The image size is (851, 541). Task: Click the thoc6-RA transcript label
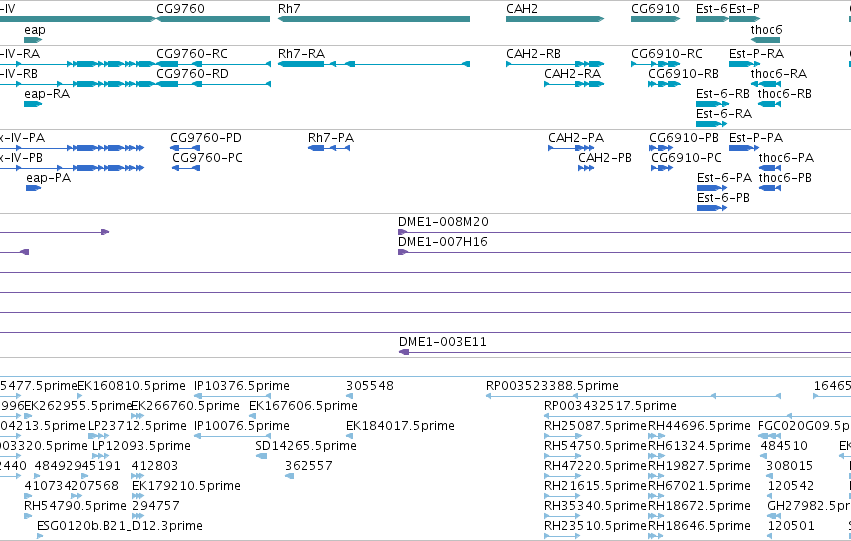pos(778,74)
